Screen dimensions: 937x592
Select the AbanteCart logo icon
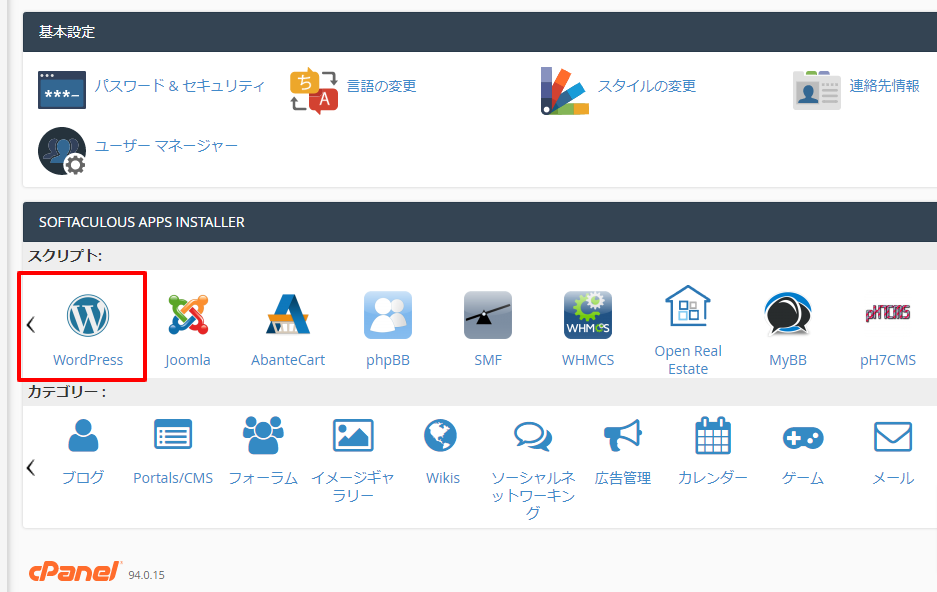pos(287,314)
